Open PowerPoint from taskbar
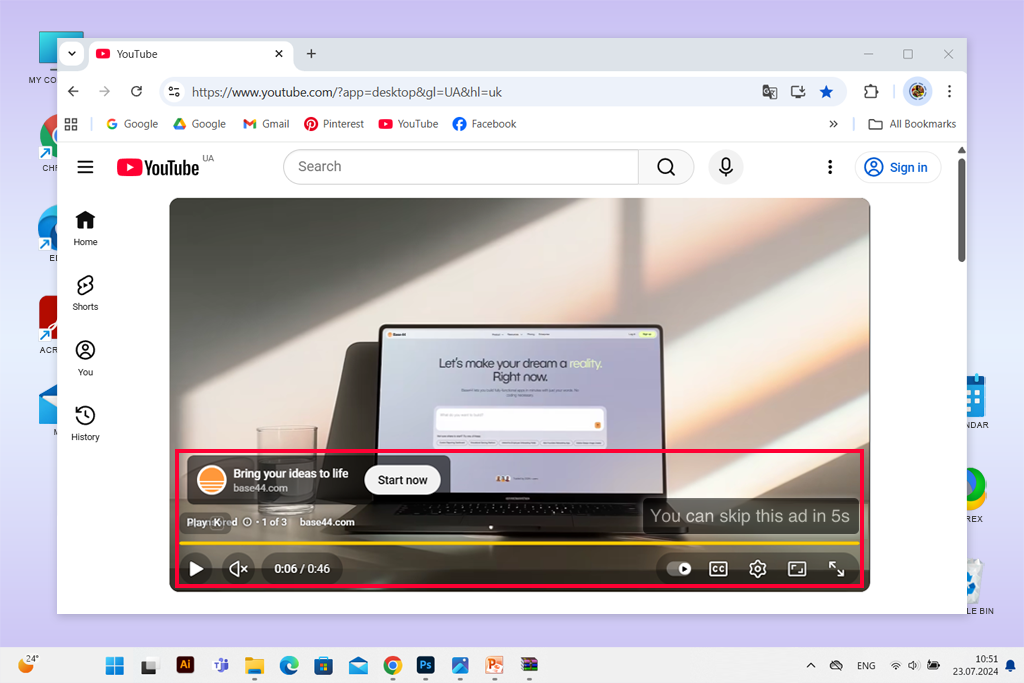 [494, 665]
